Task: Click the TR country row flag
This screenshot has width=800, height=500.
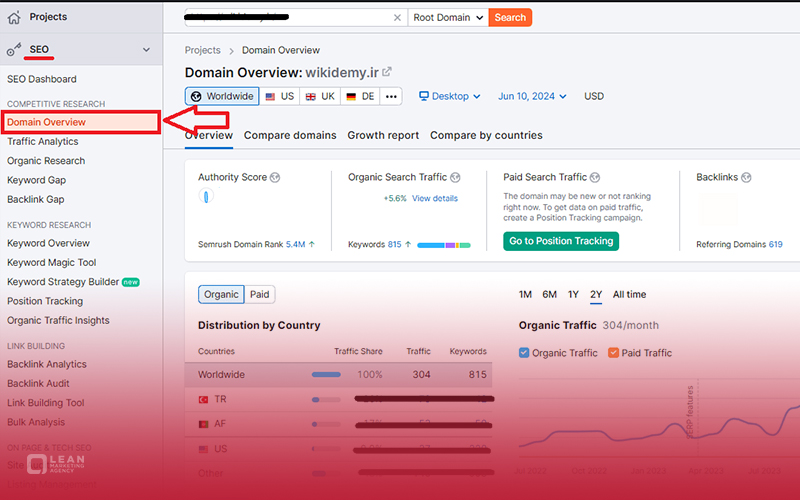Action: click(x=203, y=399)
